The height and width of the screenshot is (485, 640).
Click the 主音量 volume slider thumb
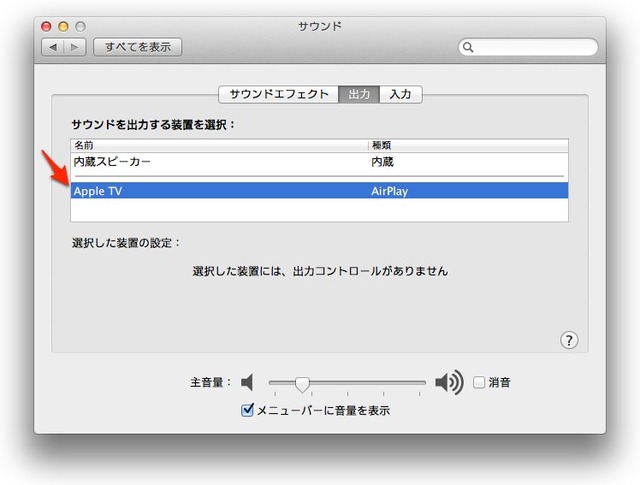pyautogui.click(x=302, y=384)
